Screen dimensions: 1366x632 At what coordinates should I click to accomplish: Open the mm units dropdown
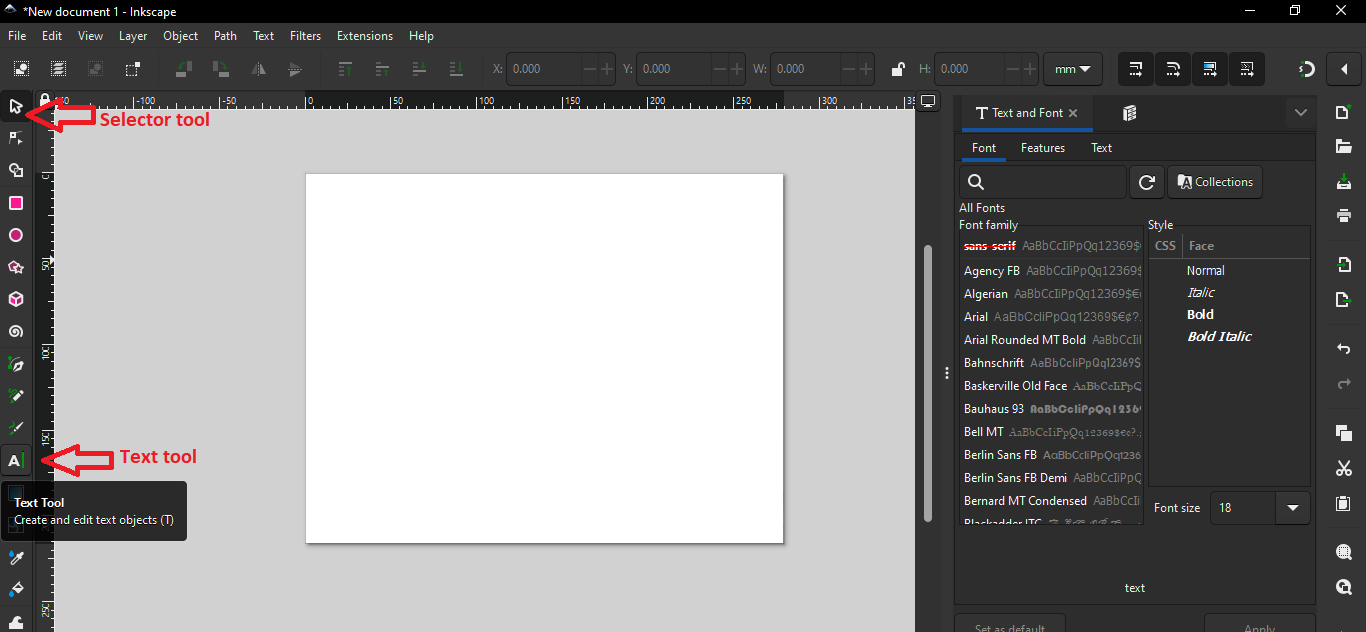click(1073, 69)
